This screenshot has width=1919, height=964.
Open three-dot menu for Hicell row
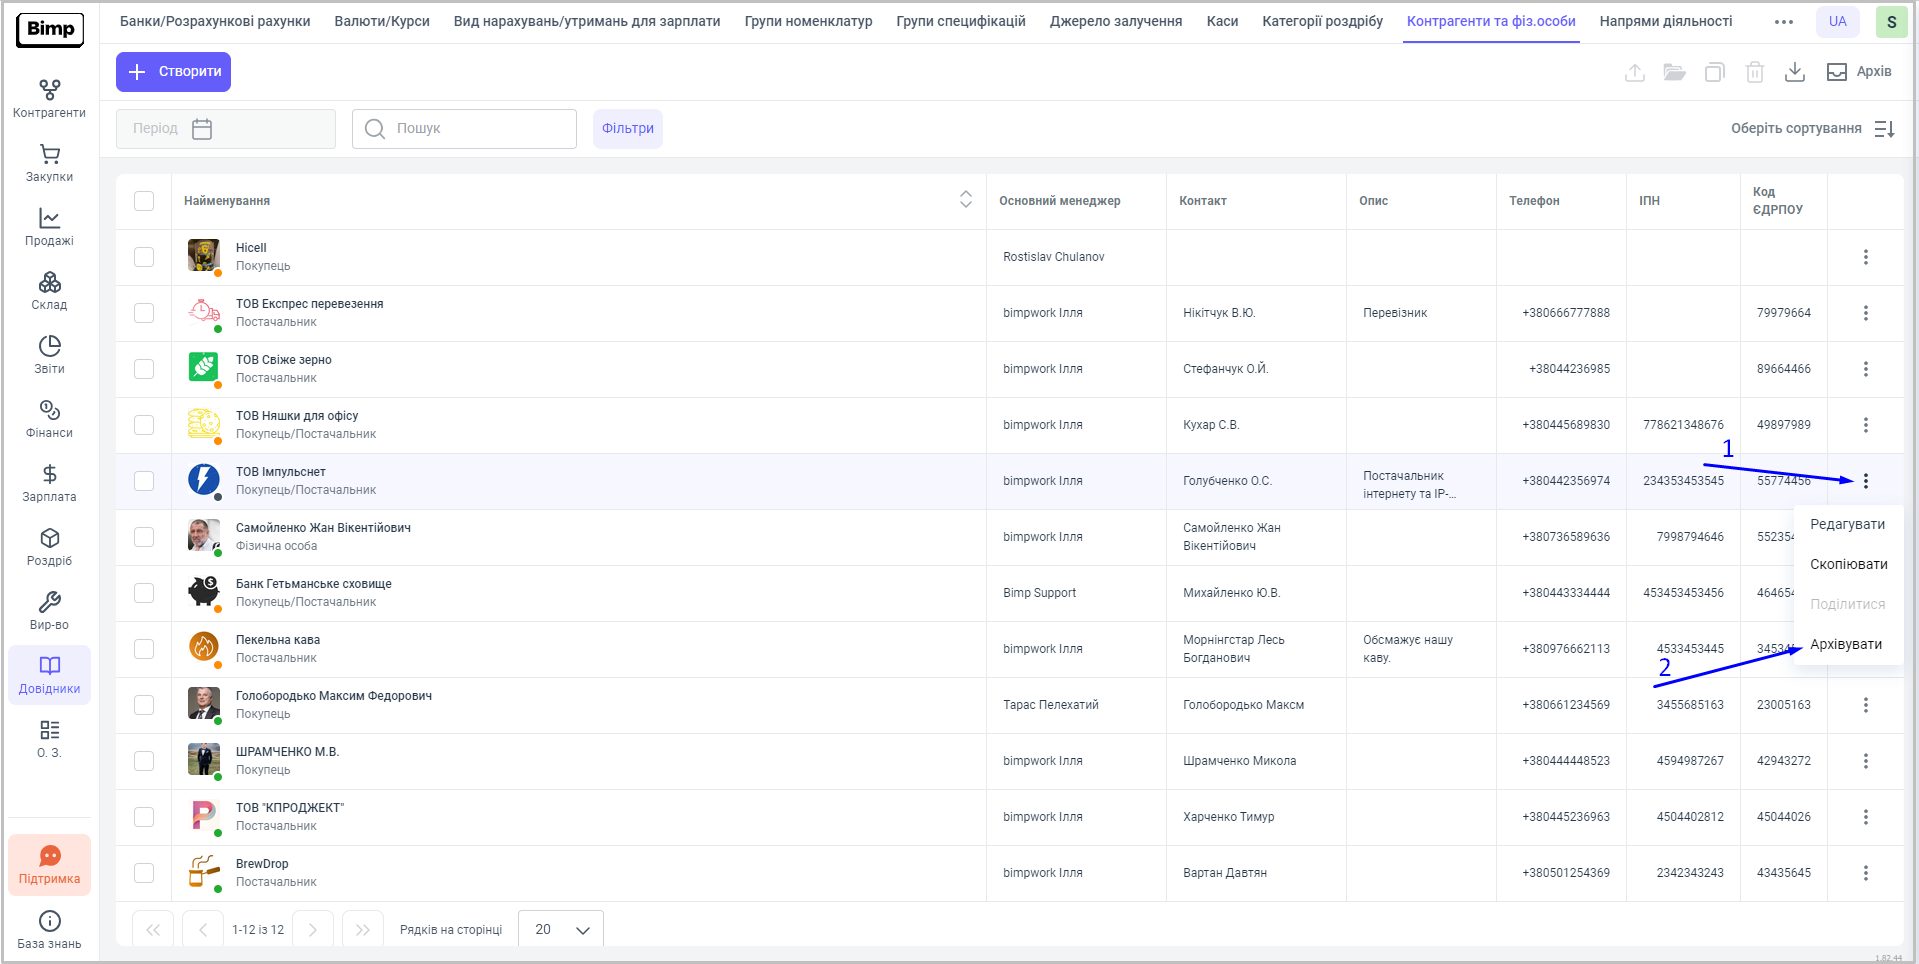click(x=1865, y=257)
